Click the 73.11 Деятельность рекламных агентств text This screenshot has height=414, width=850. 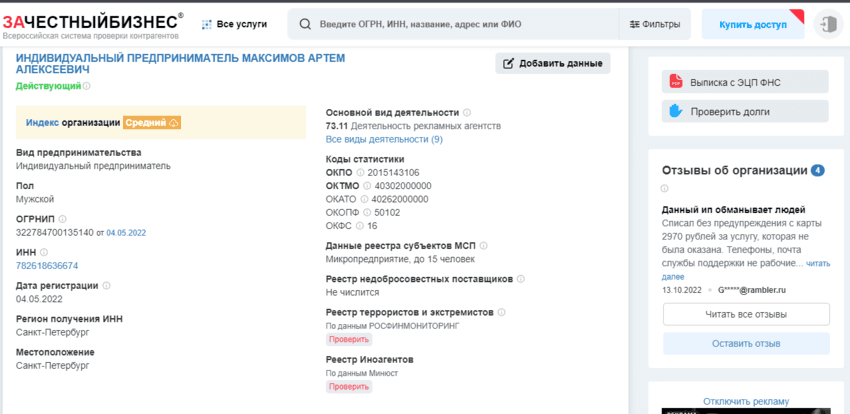[413, 126]
